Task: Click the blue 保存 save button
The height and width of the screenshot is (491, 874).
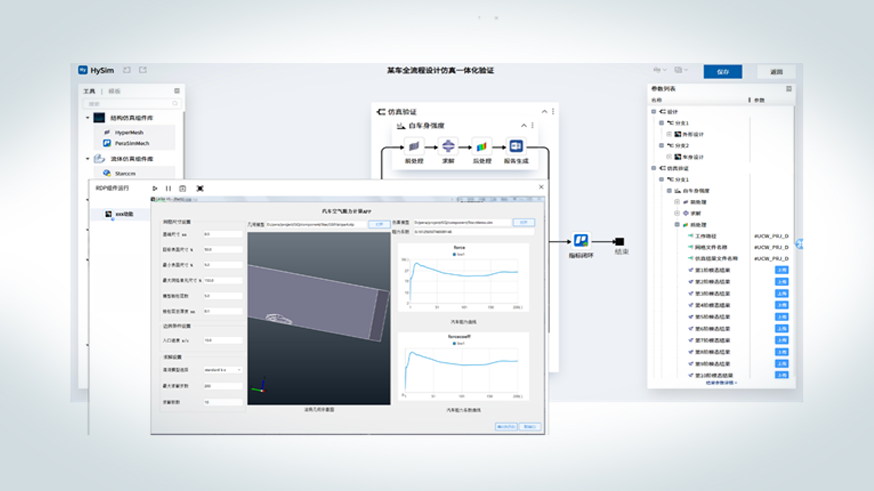Action: [x=723, y=72]
